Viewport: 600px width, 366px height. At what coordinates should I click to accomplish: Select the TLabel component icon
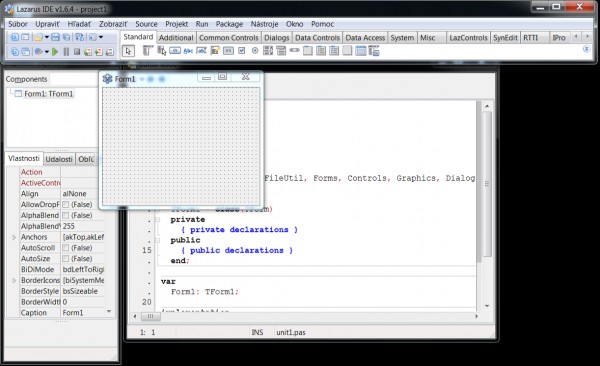click(x=188, y=51)
